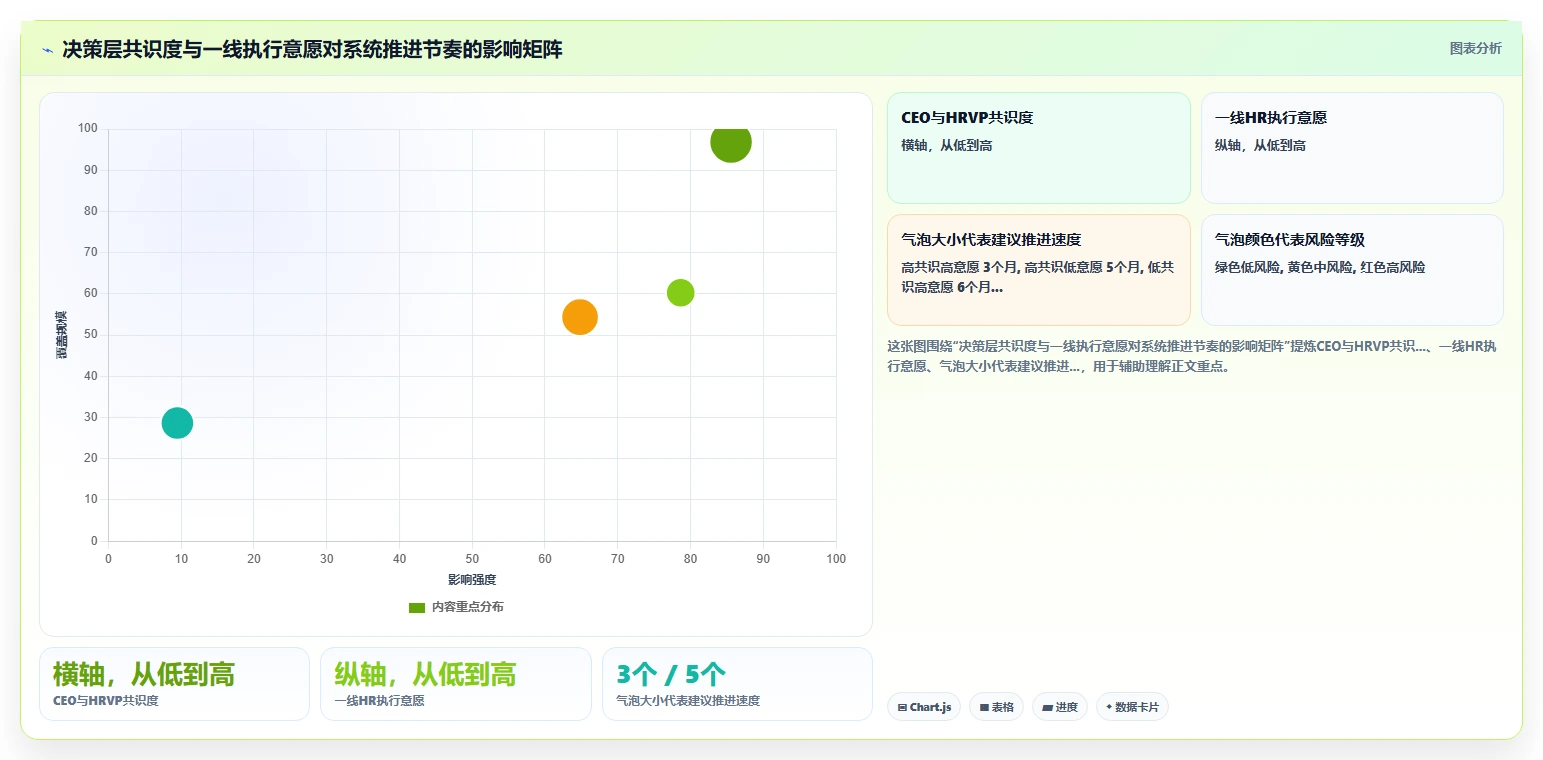Click the 影响强度 x-axis title

point(472,579)
